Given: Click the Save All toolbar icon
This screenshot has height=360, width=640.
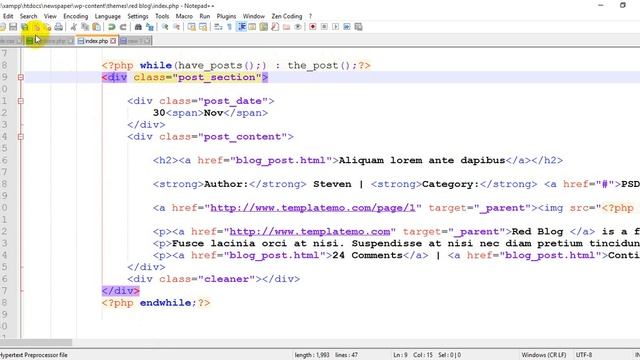Looking at the screenshot, I should click(25, 27).
